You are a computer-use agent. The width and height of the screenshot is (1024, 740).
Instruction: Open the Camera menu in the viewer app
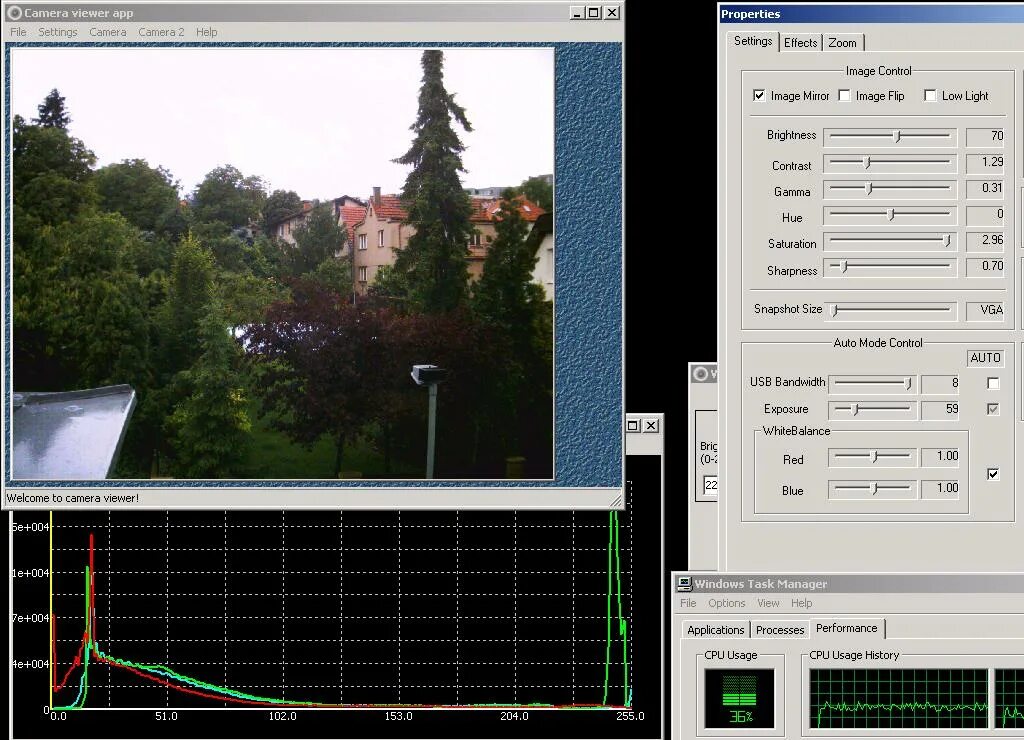click(107, 32)
